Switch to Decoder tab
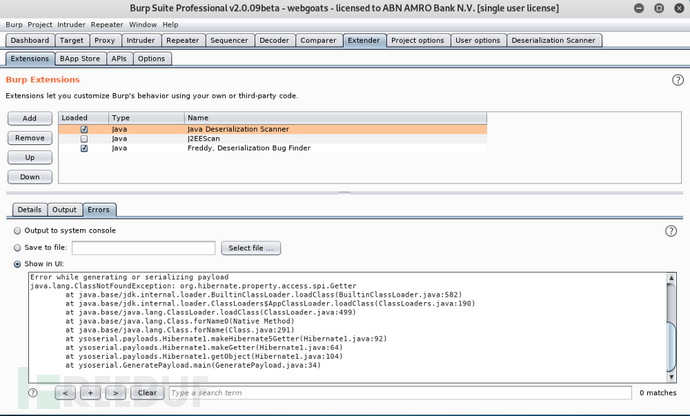Image resolution: width=690 pixels, height=416 pixels. click(x=274, y=40)
